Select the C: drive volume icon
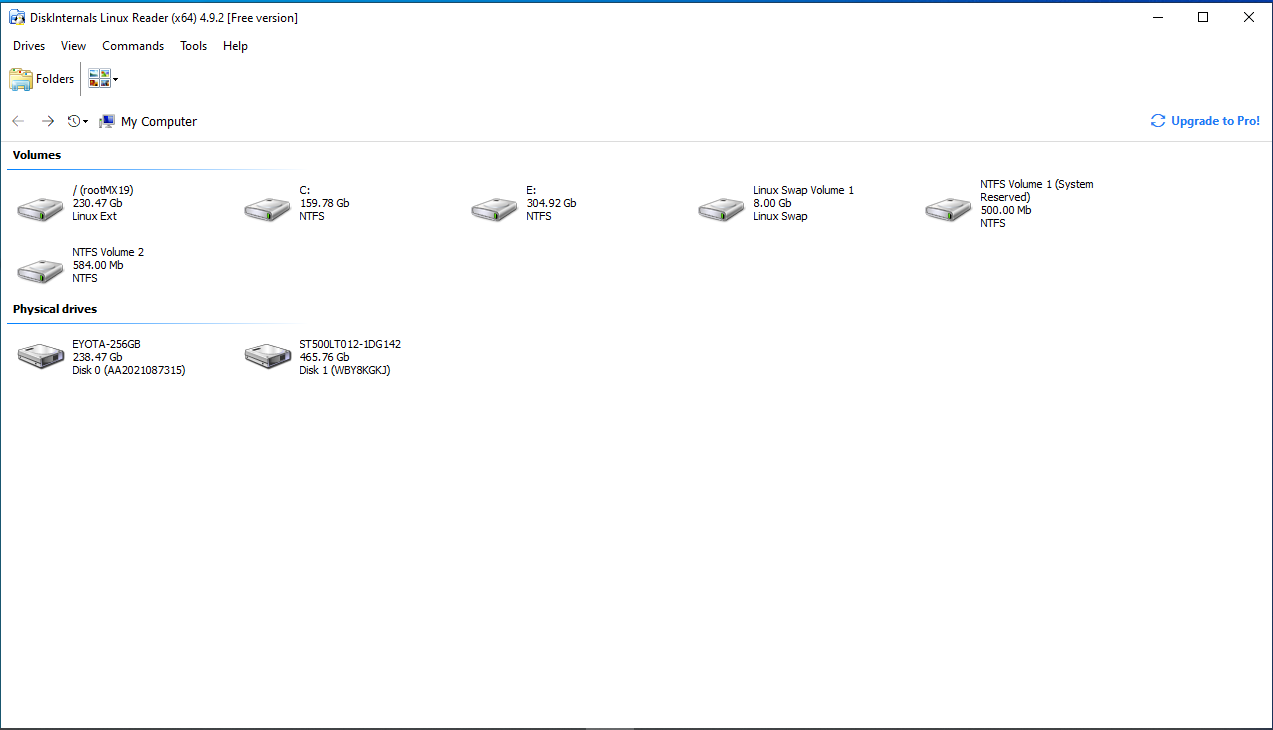The image size is (1273, 730). (x=268, y=209)
